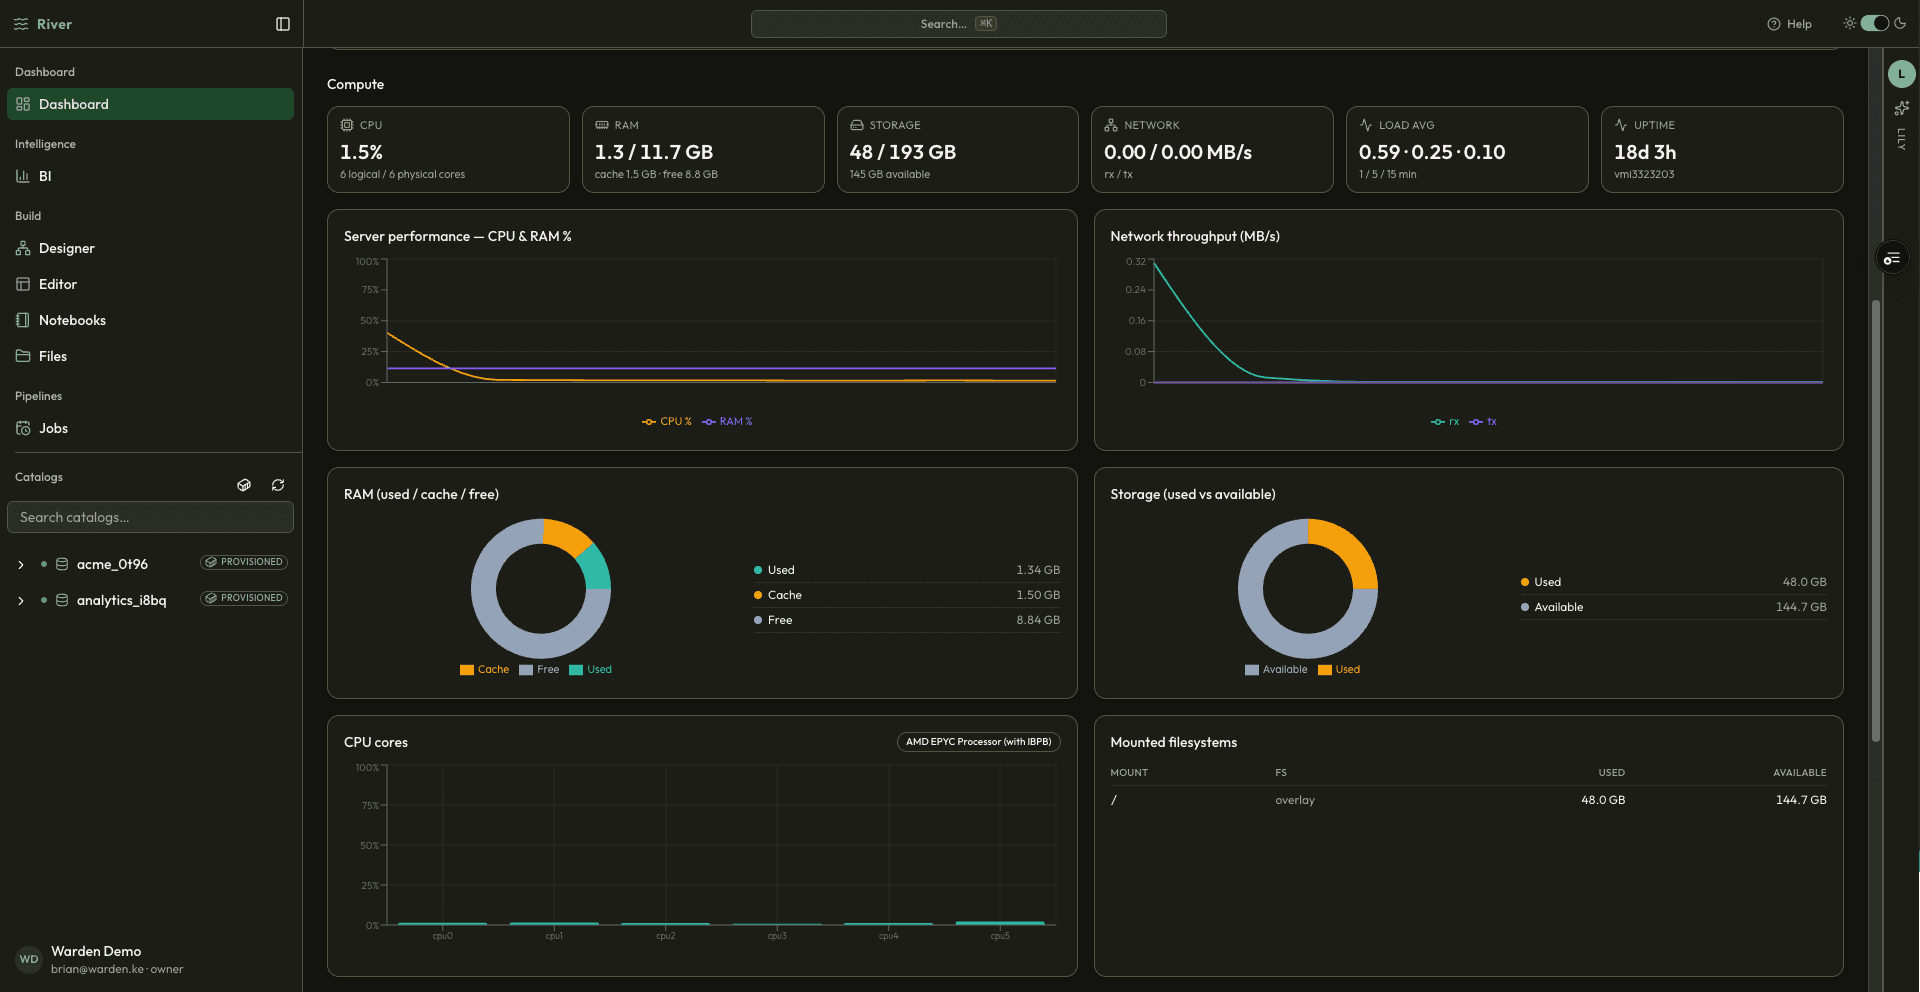The width and height of the screenshot is (1920, 992).
Task: Click Storage card value 48 / 193 GB
Action: [x=903, y=152]
